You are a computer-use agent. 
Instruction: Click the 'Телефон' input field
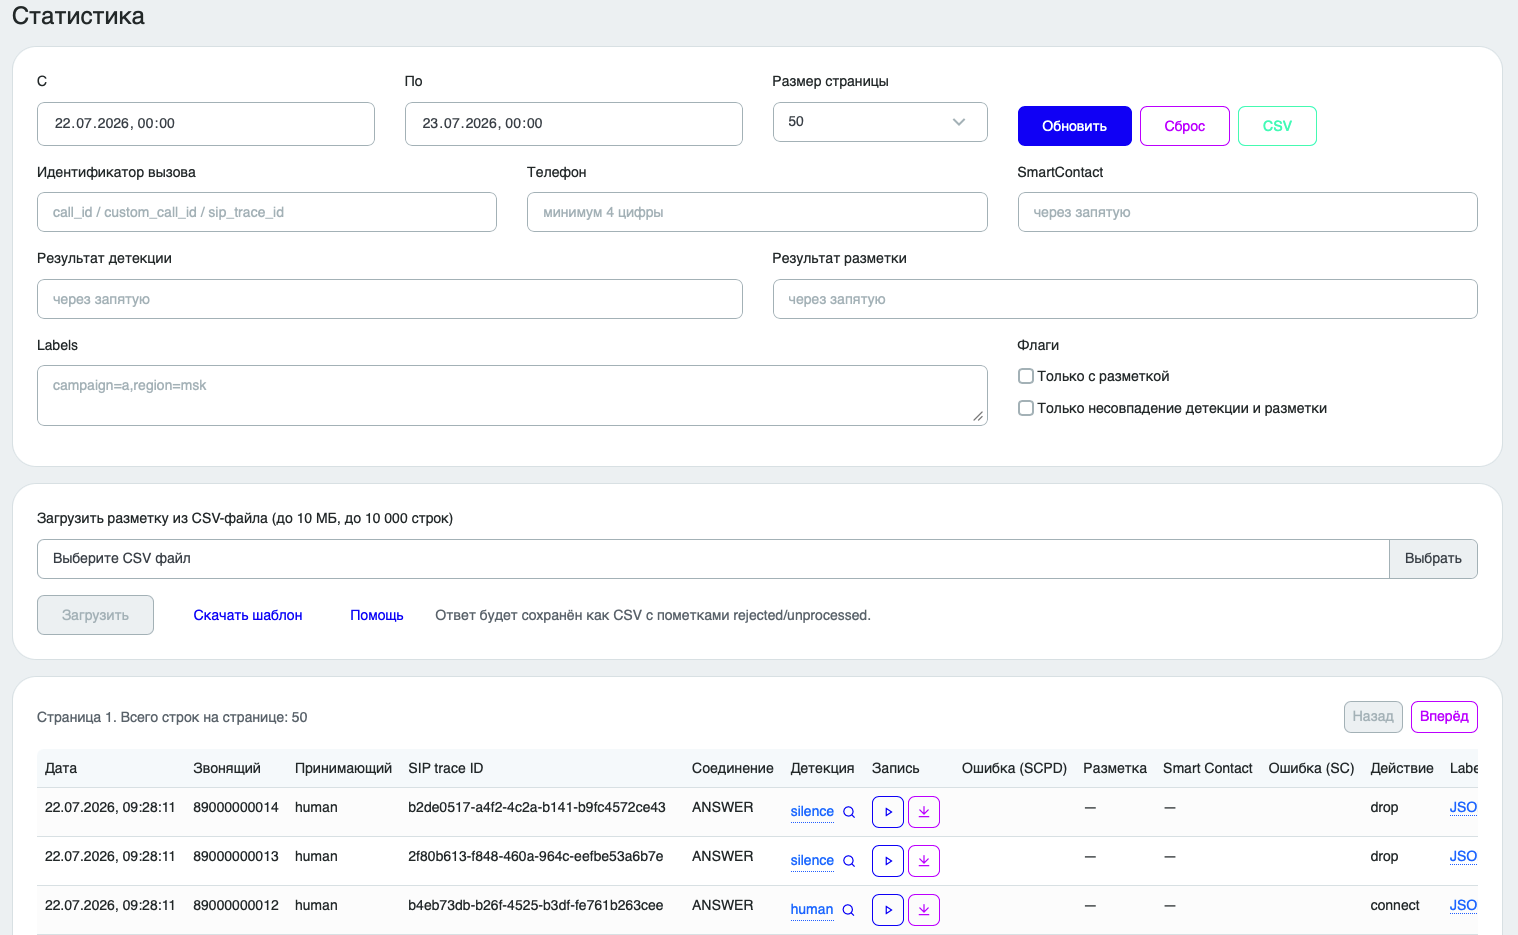click(757, 212)
